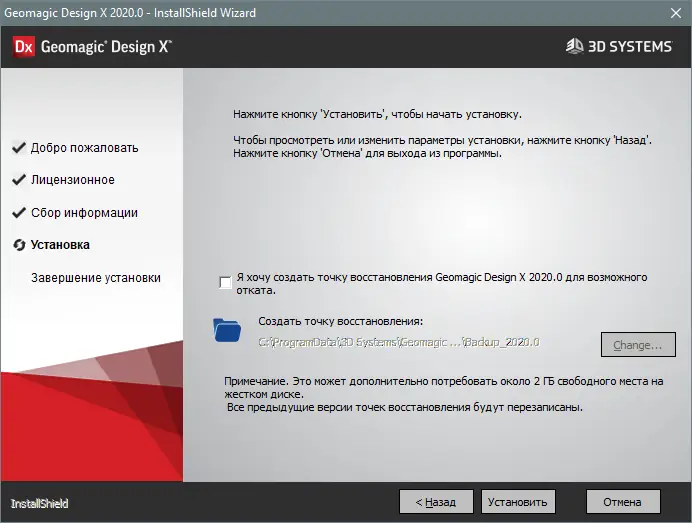Click the line about restore points being overwritten

405,407
